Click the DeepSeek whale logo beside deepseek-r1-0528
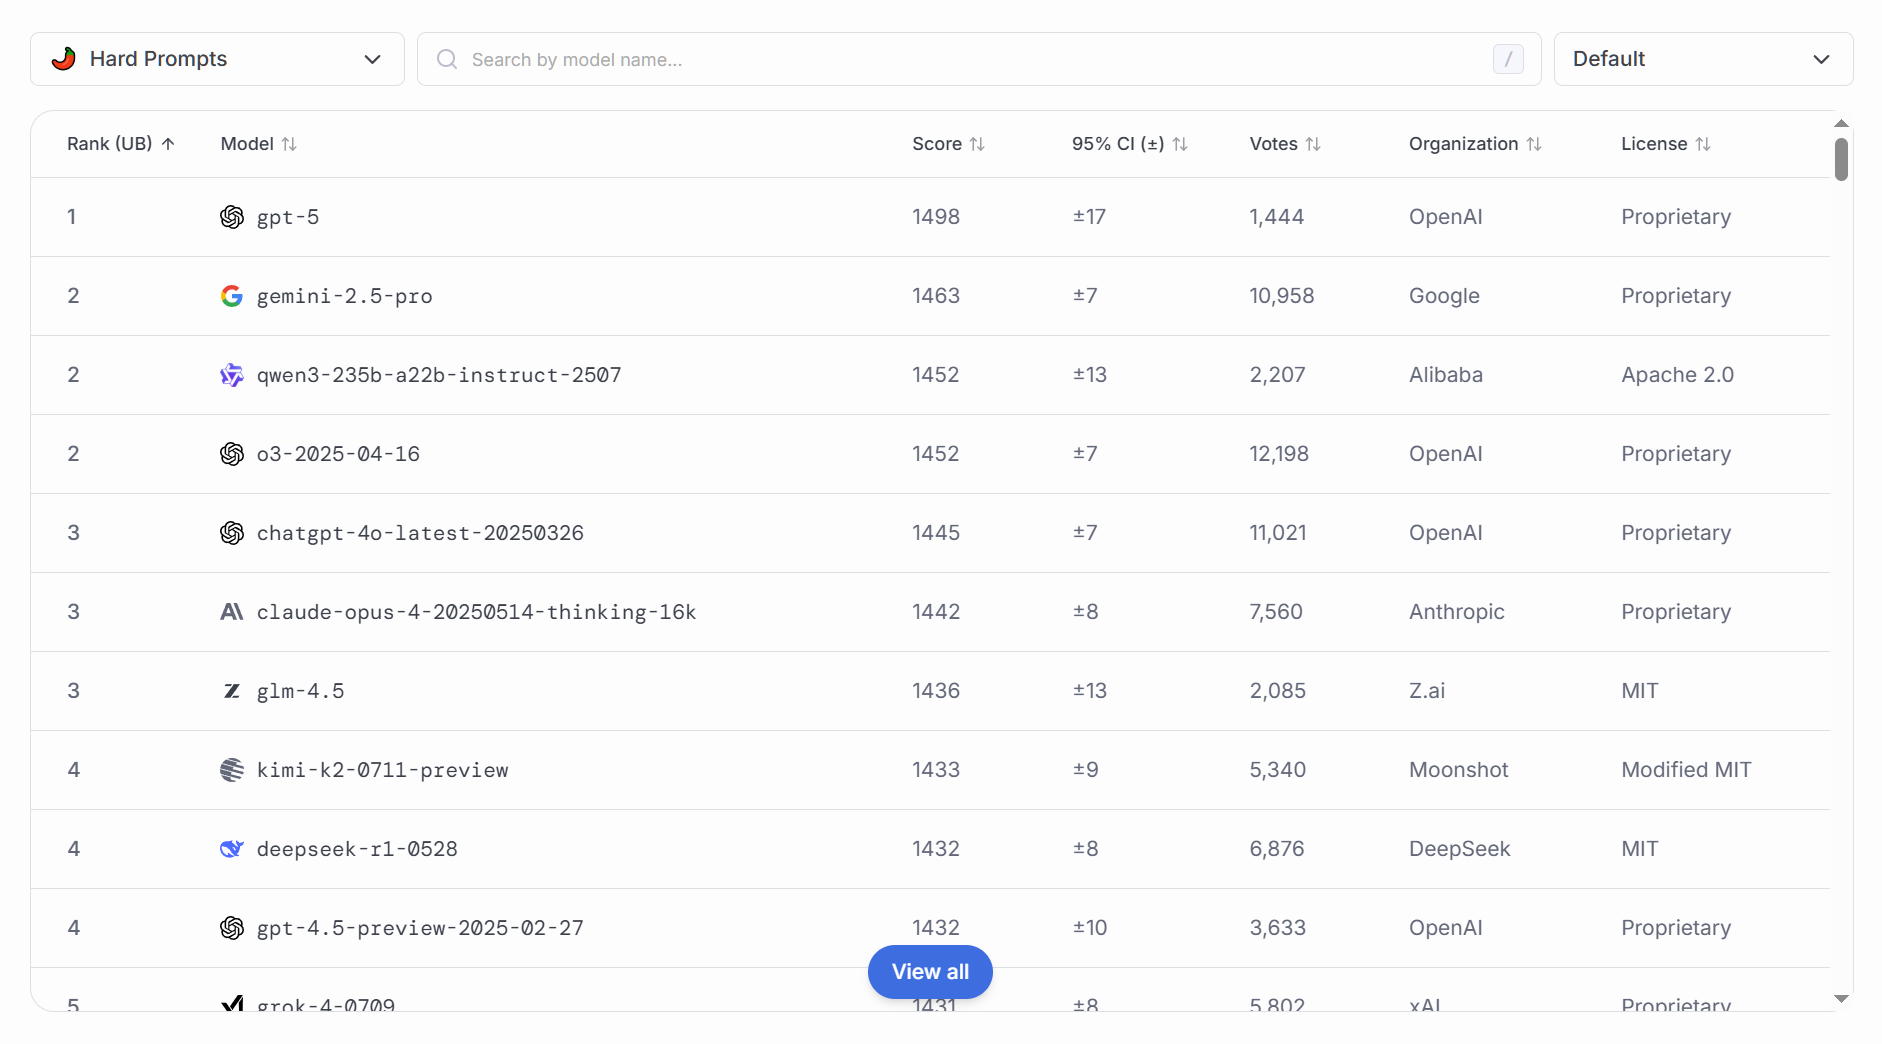The height and width of the screenshot is (1044, 1882). point(232,849)
